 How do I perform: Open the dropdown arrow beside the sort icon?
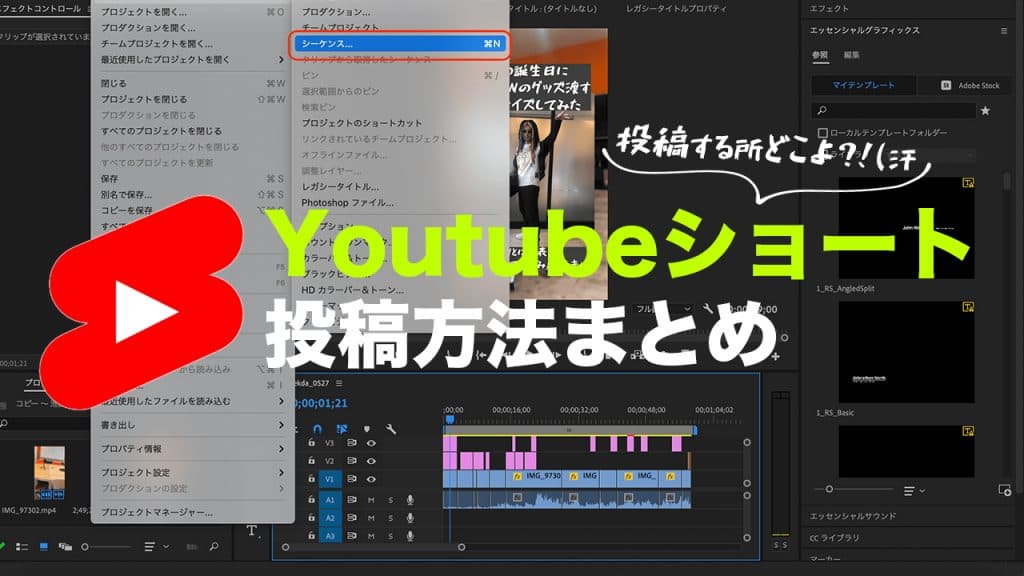[167, 547]
